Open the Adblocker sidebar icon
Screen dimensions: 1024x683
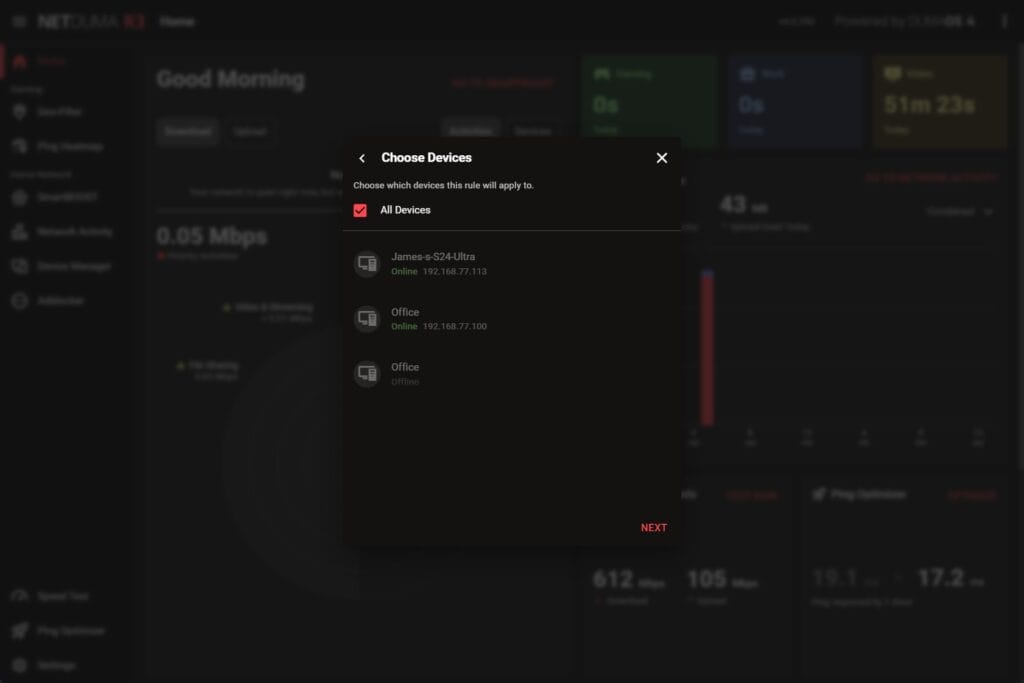[19, 301]
